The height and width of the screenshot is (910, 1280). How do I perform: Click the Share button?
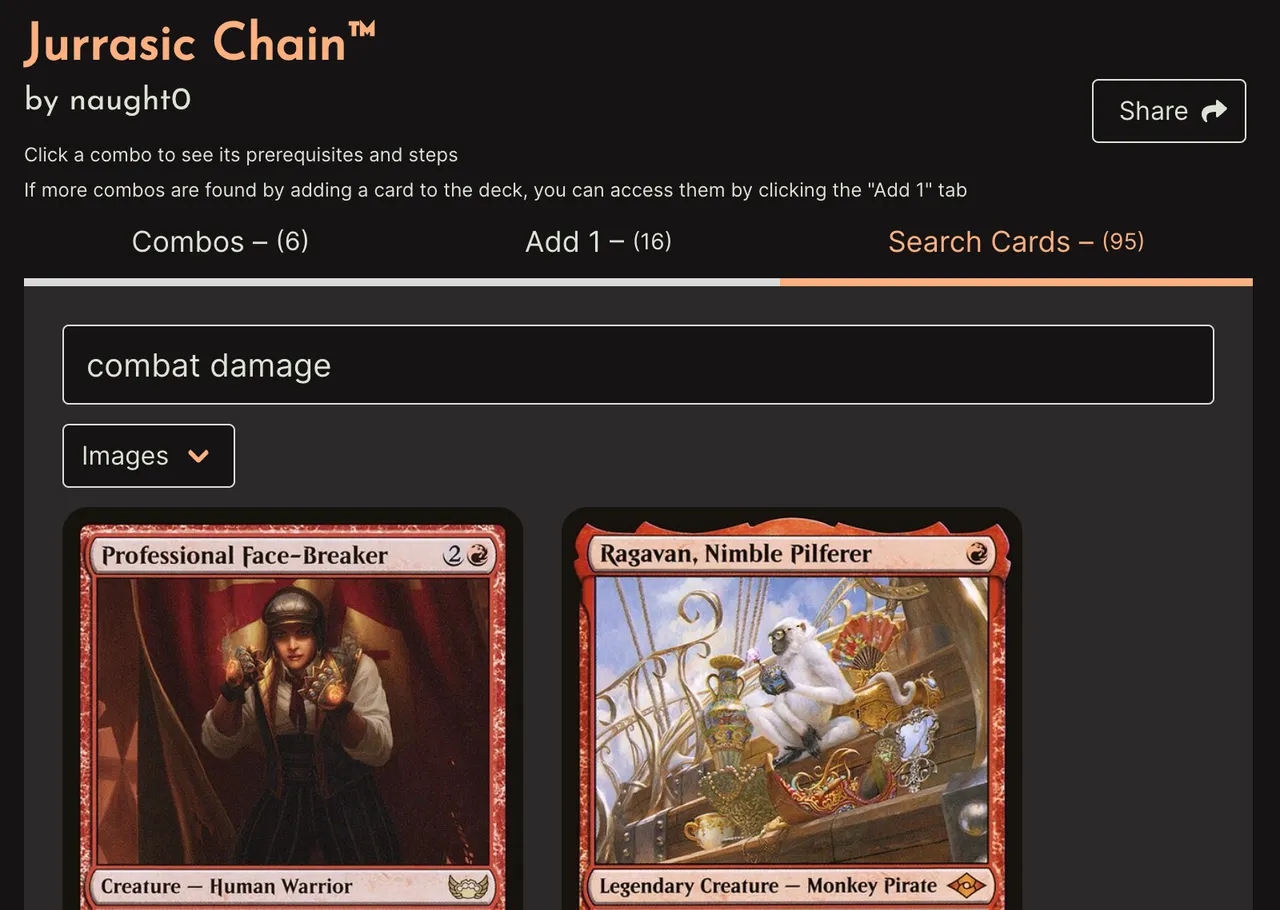[x=1169, y=111]
